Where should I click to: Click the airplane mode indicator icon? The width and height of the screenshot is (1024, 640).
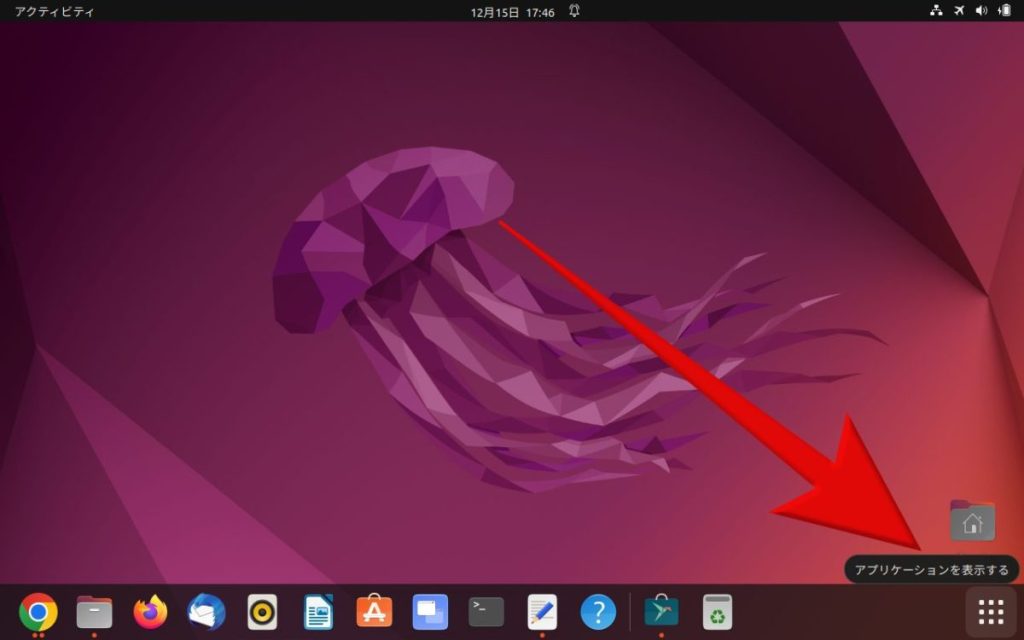pyautogui.click(x=959, y=10)
